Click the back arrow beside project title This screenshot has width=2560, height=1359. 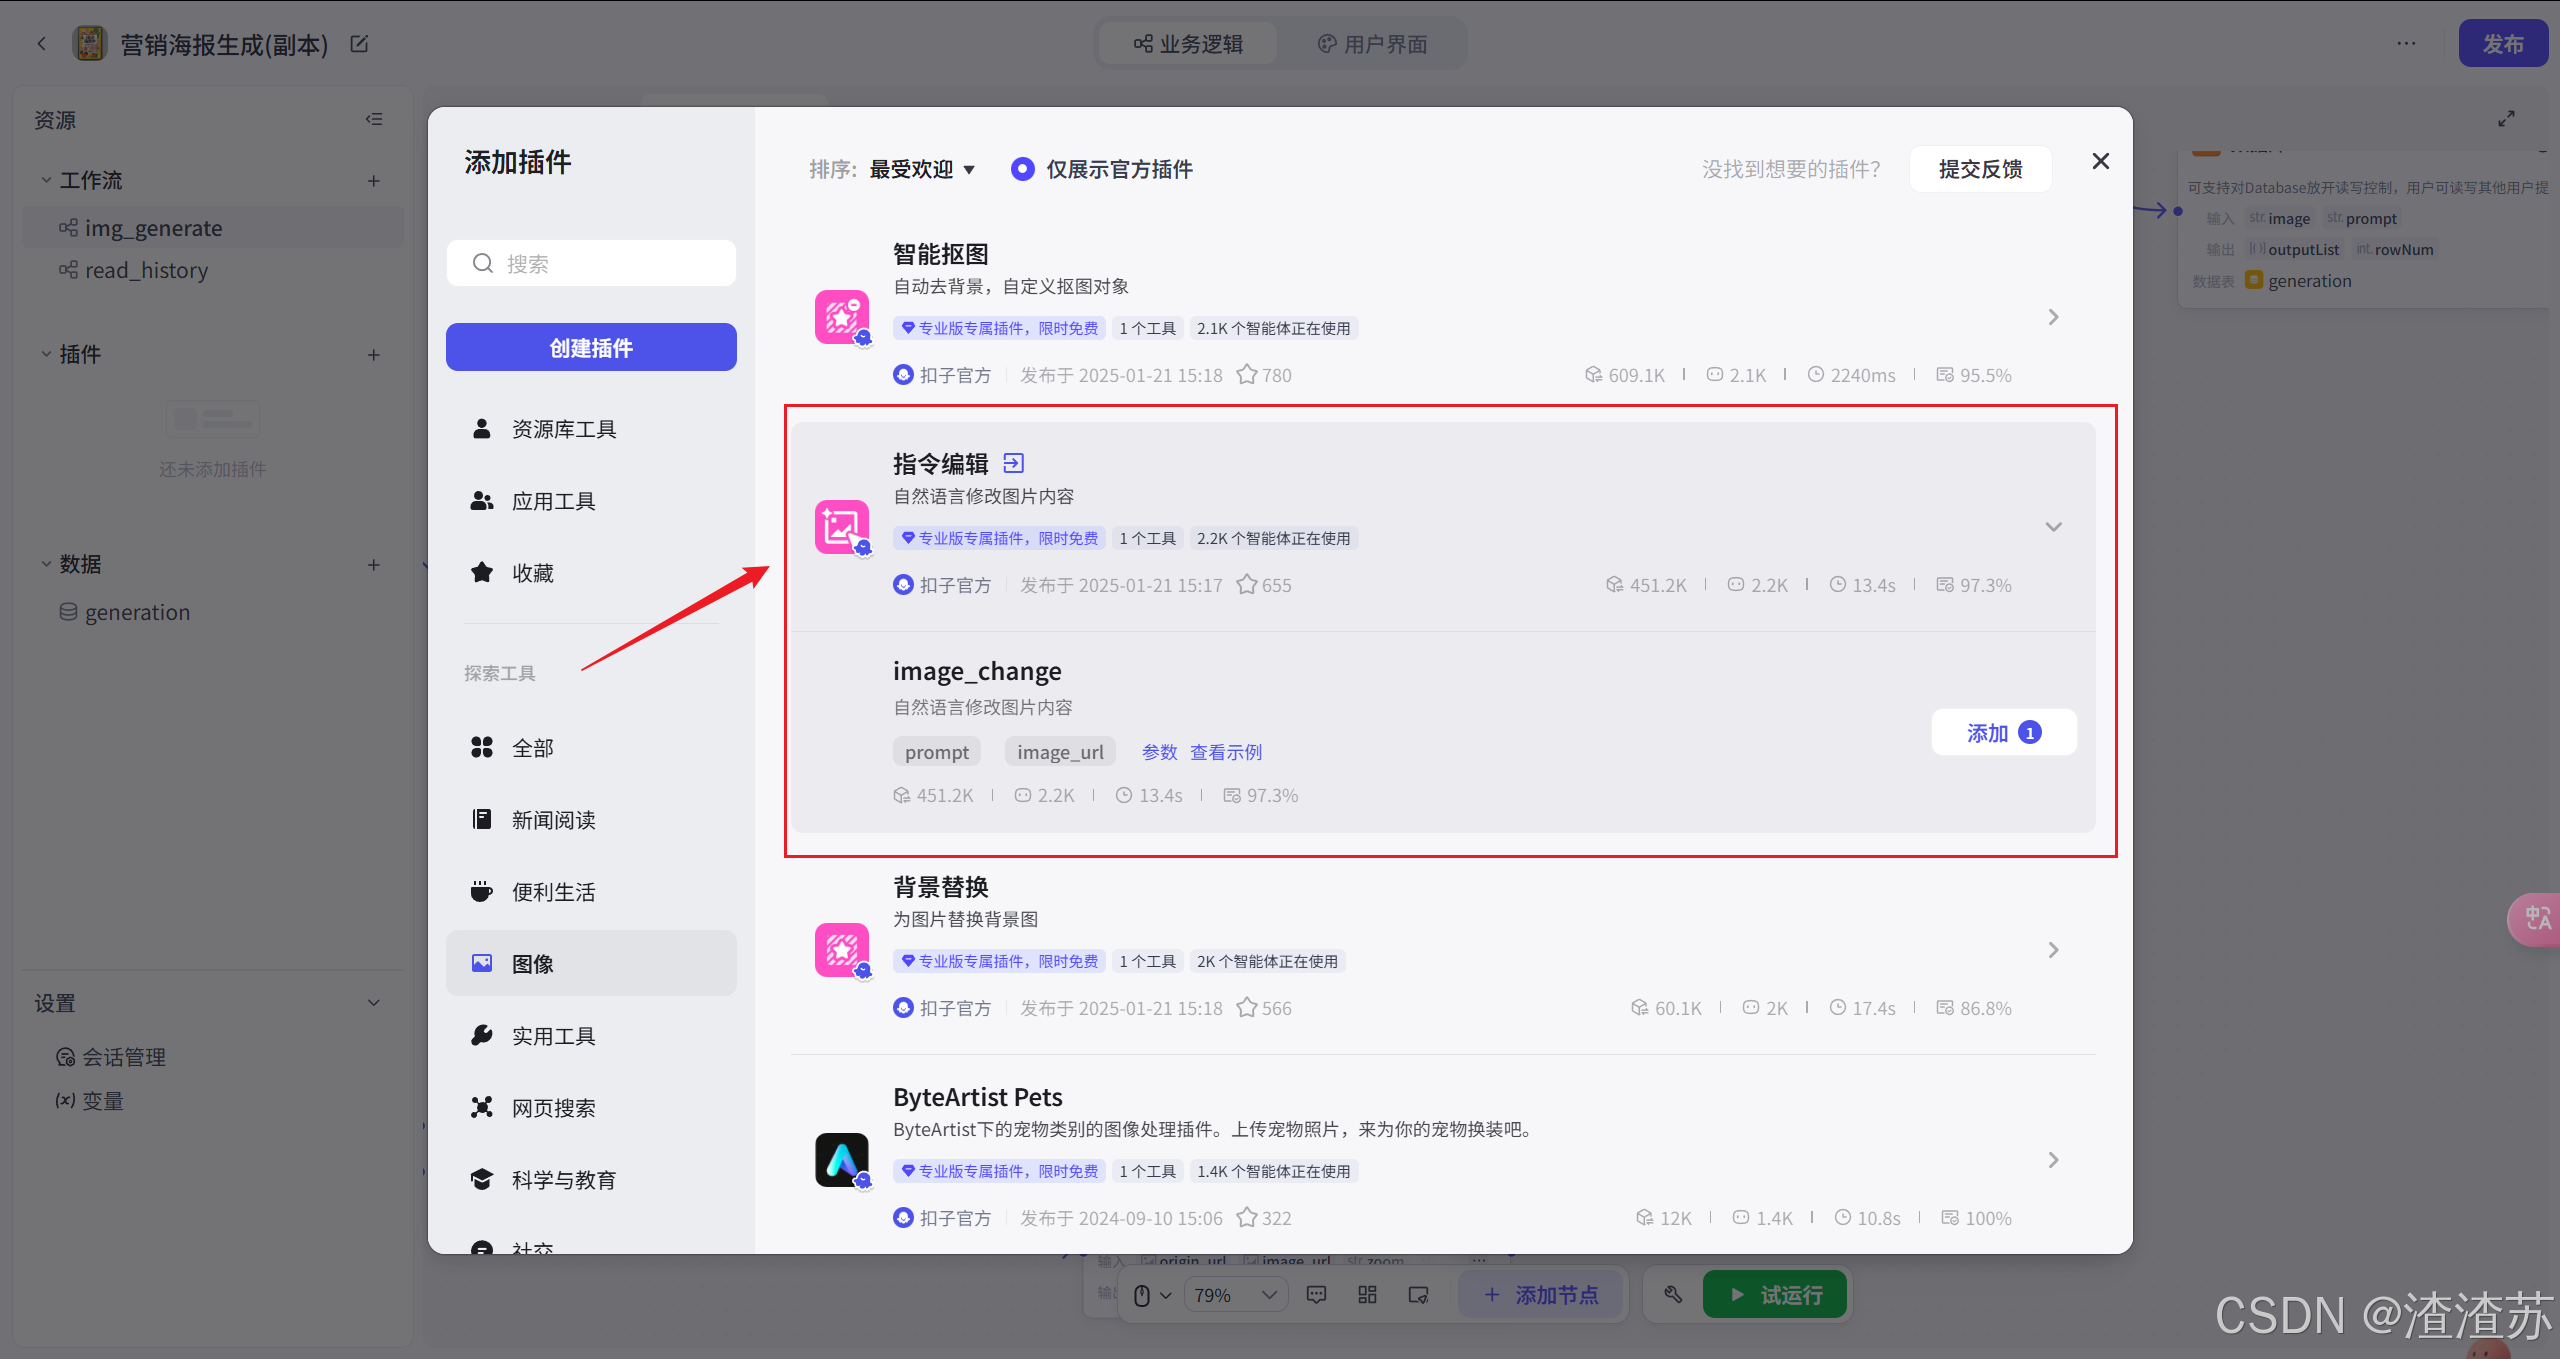click(42, 44)
